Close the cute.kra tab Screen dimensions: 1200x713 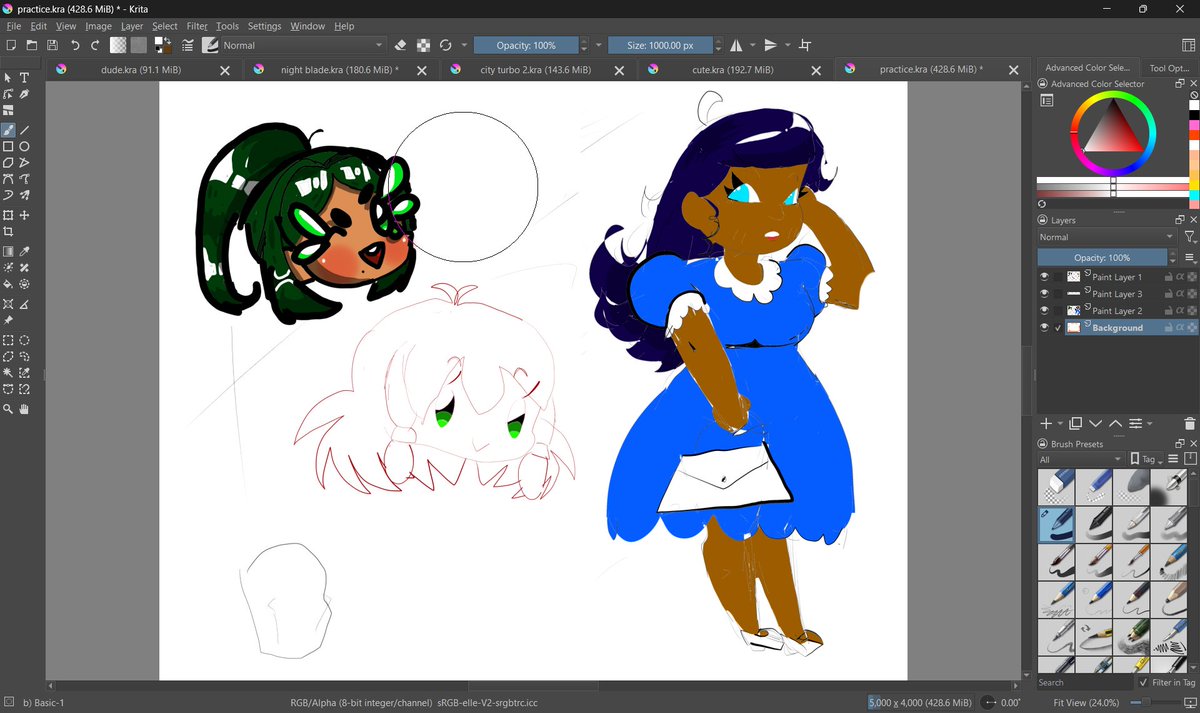(x=817, y=70)
